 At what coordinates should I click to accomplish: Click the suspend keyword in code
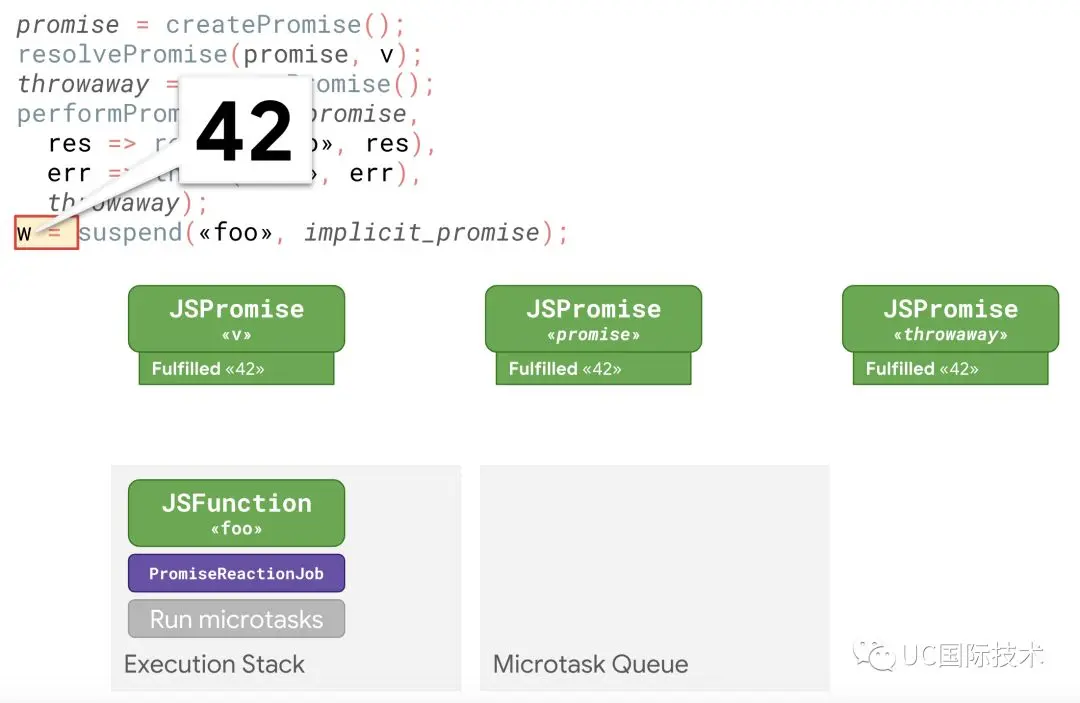(130, 233)
